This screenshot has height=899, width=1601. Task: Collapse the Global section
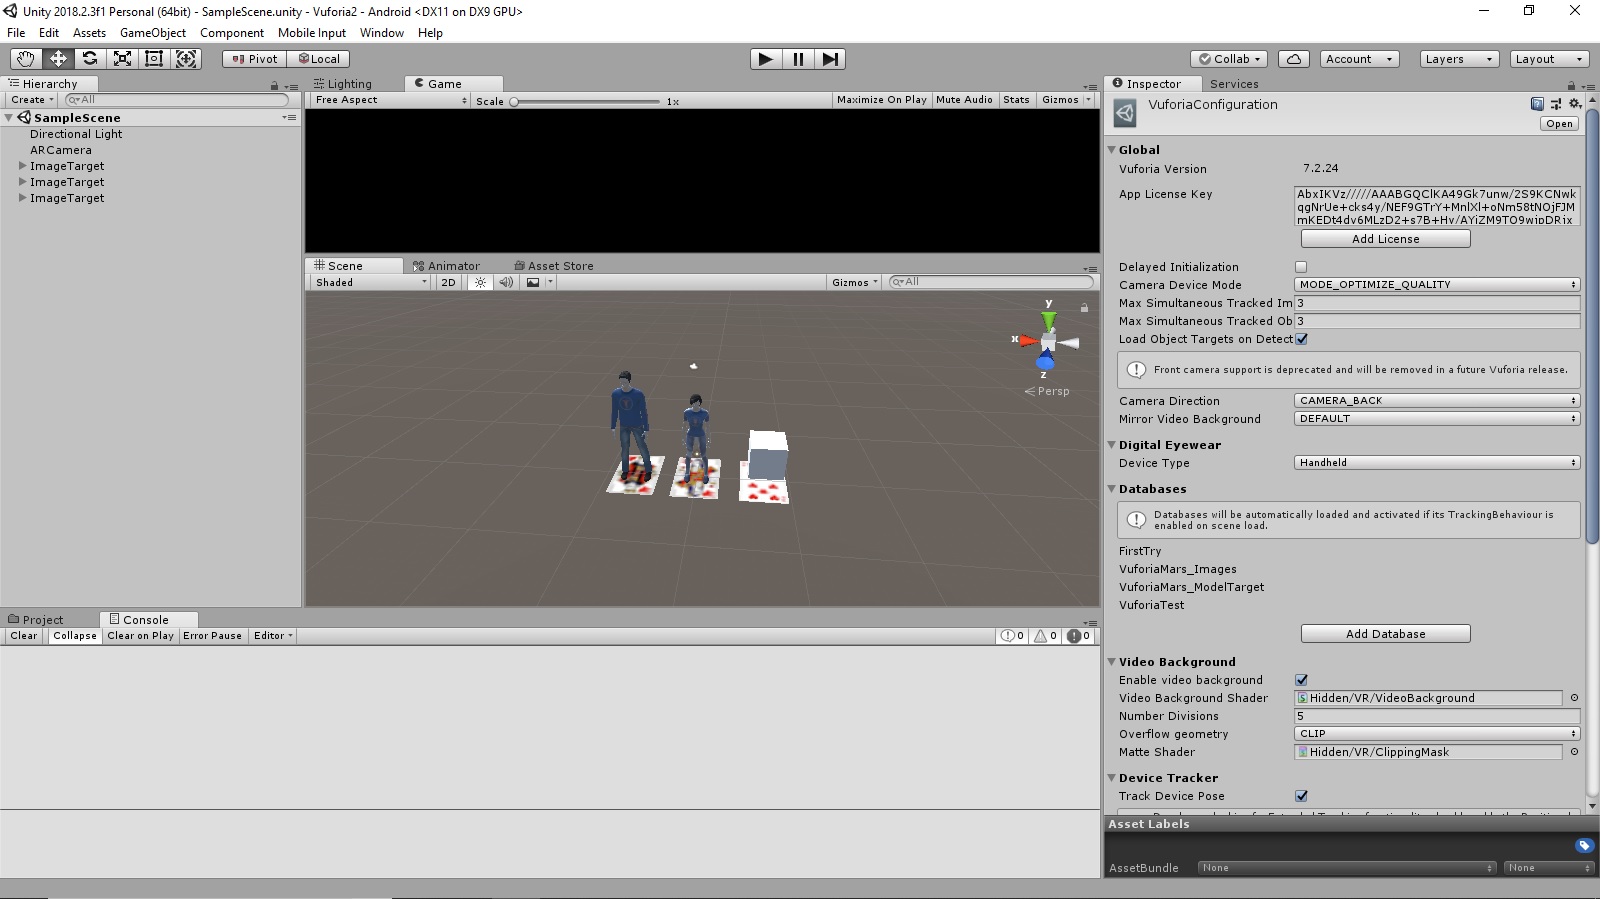pos(1111,150)
